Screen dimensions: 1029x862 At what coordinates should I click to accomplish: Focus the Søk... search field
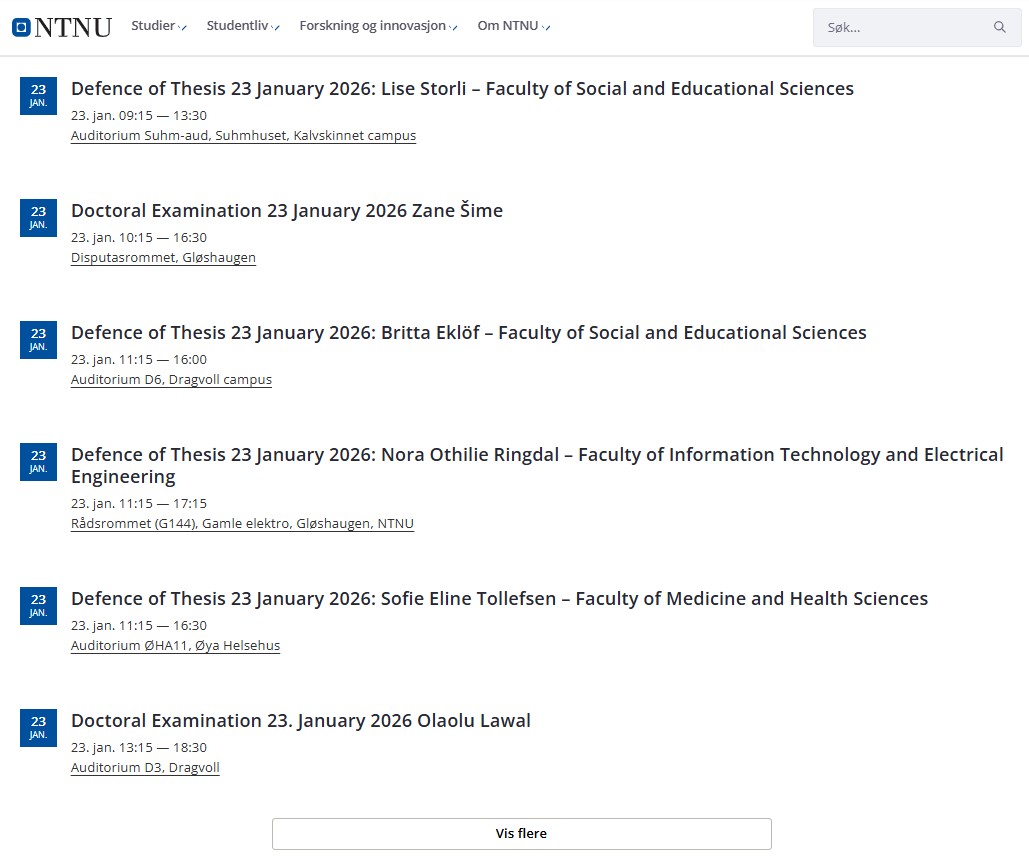[917, 28]
